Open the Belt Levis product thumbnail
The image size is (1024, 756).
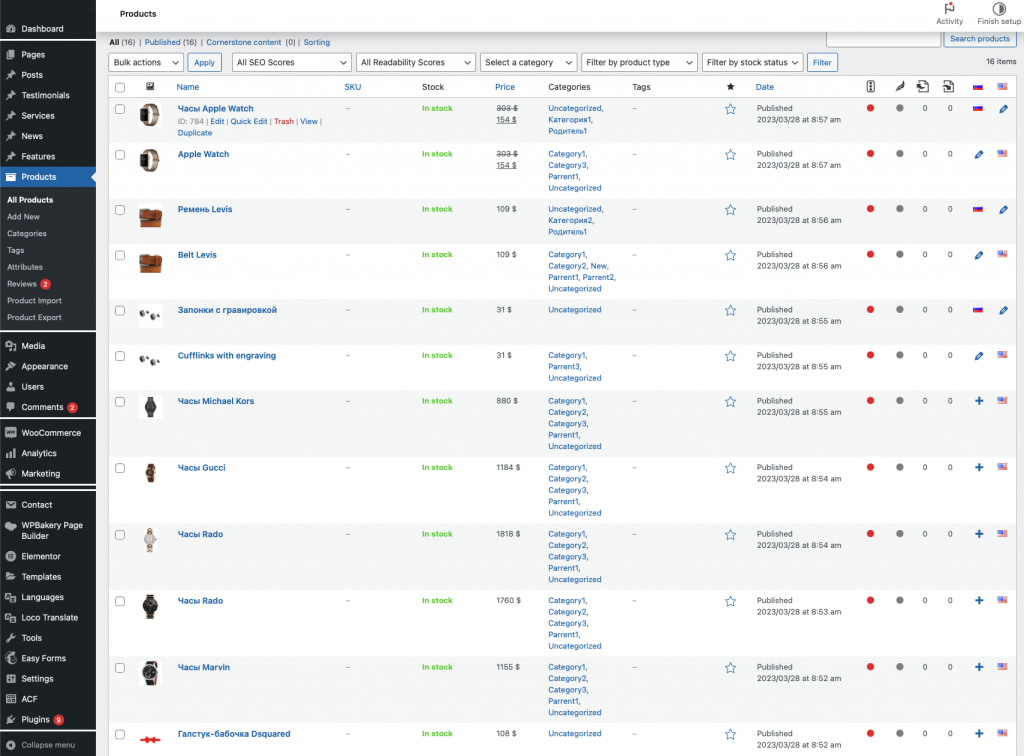(150, 263)
